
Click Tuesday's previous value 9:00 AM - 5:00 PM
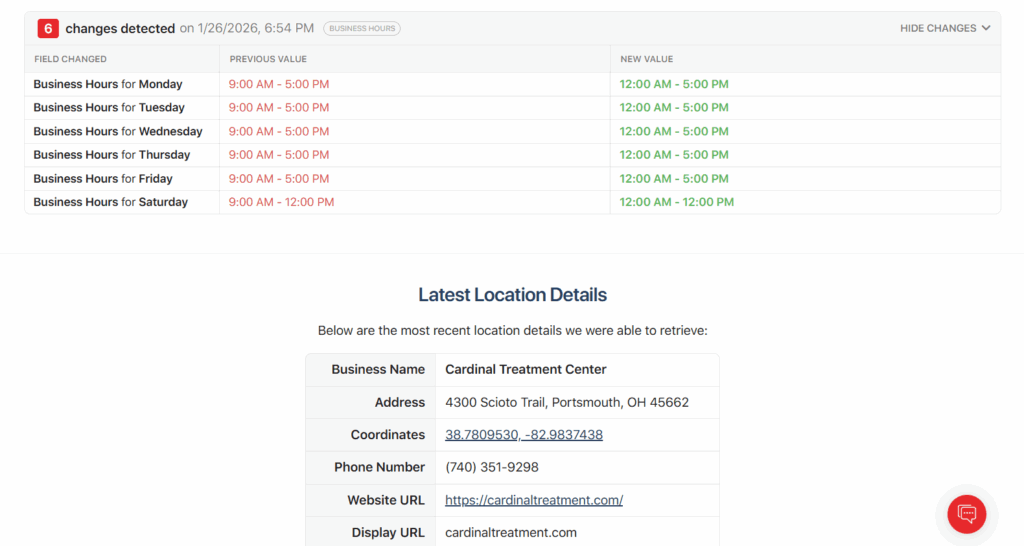coord(279,108)
